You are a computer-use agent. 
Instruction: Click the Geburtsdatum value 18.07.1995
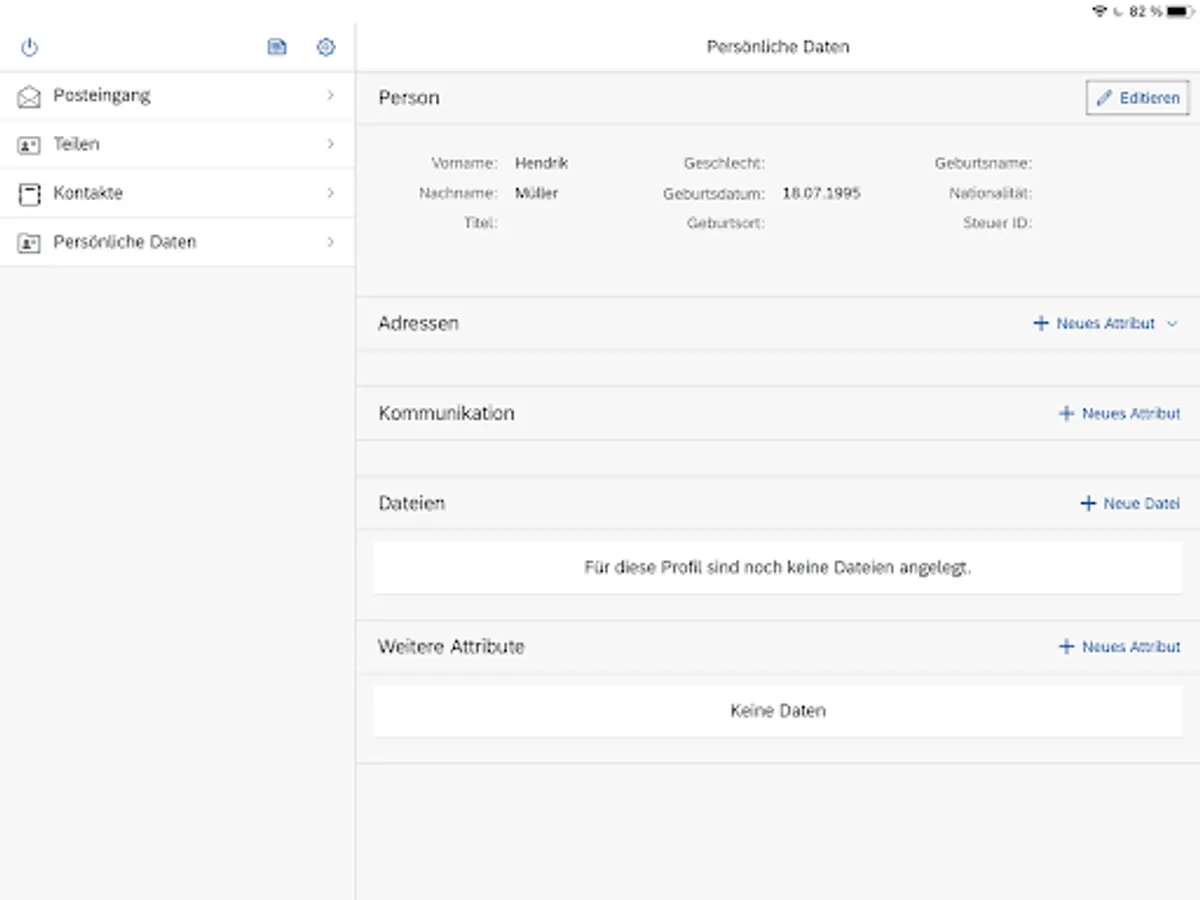821,193
